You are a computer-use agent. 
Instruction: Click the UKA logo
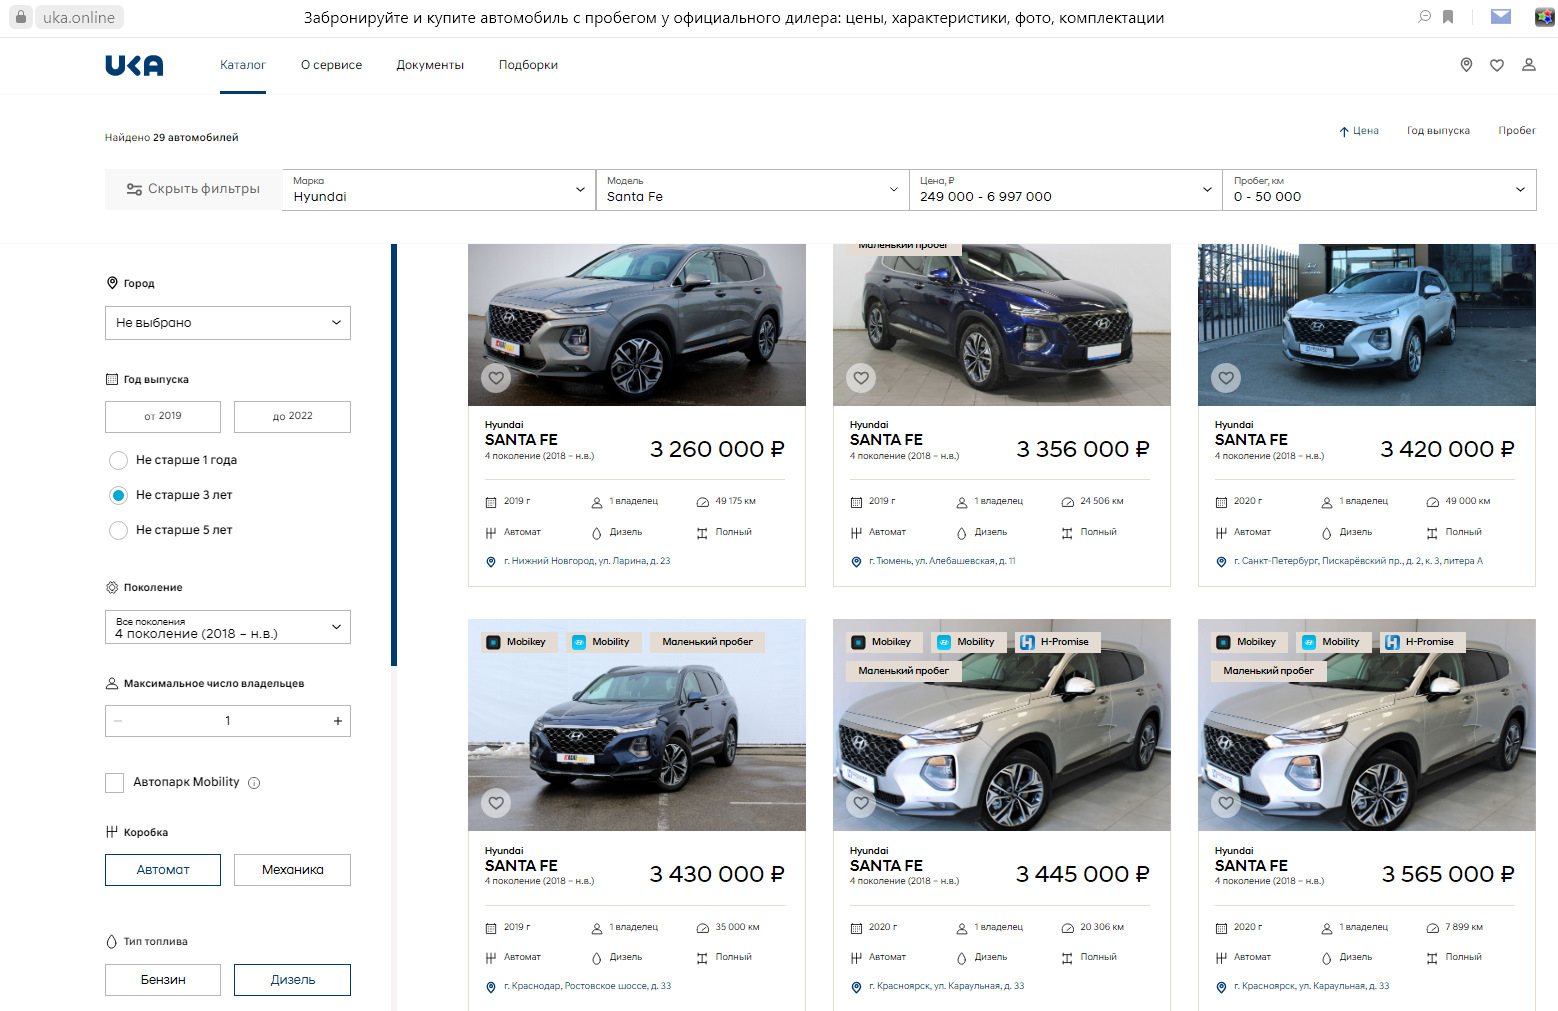pyautogui.click(x=134, y=65)
